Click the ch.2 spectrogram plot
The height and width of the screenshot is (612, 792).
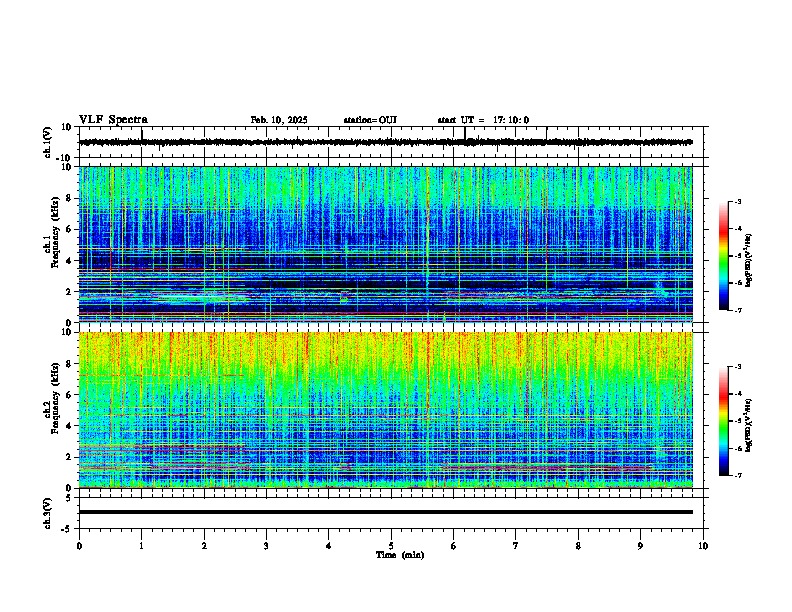coord(385,410)
